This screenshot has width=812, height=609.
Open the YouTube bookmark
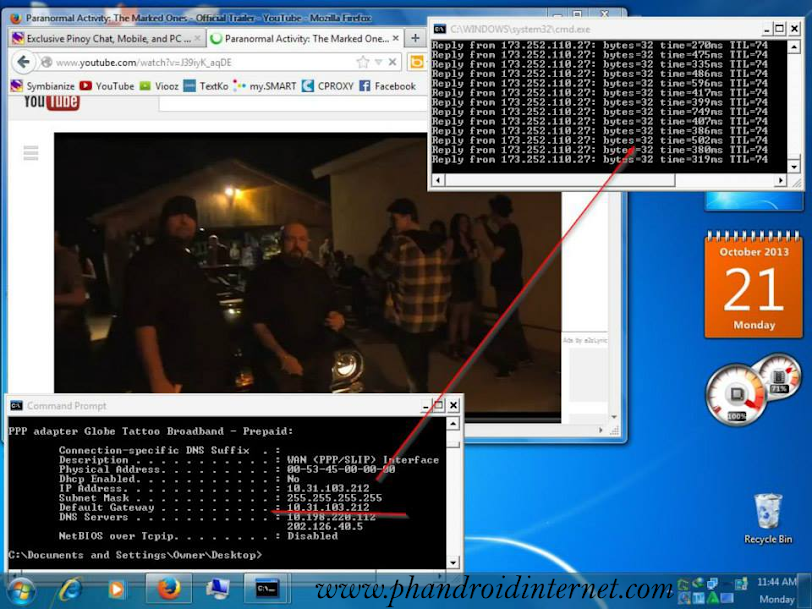click(107, 86)
